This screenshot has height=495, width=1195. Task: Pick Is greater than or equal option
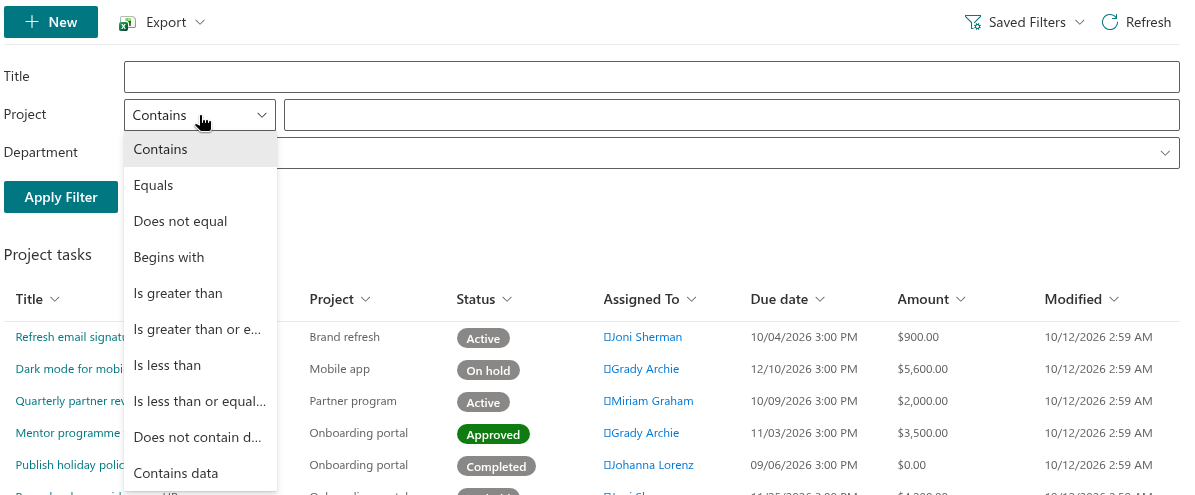click(200, 329)
